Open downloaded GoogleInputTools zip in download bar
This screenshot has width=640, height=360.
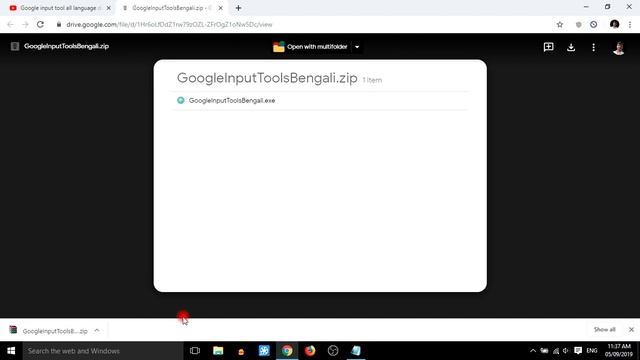[48, 331]
